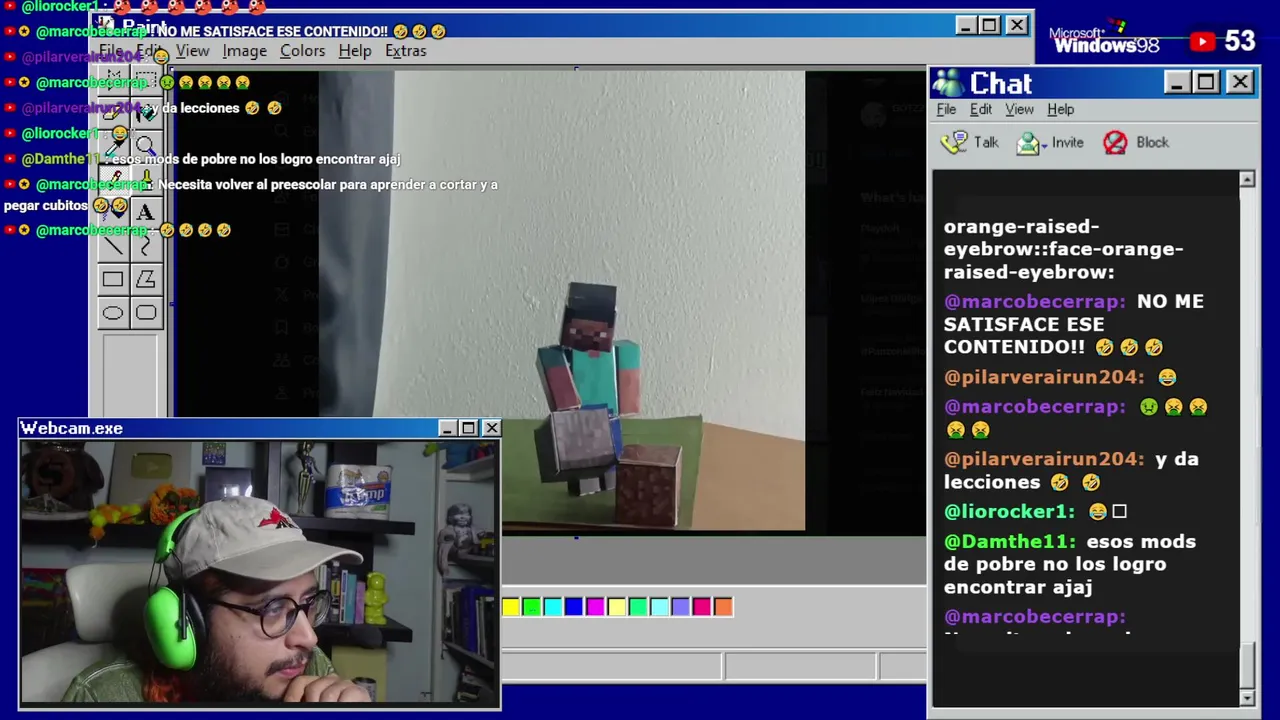This screenshot has width=1280, height=720.
Task: Click Chat scrollbar down arrow
Action: tap(1247, 697)
